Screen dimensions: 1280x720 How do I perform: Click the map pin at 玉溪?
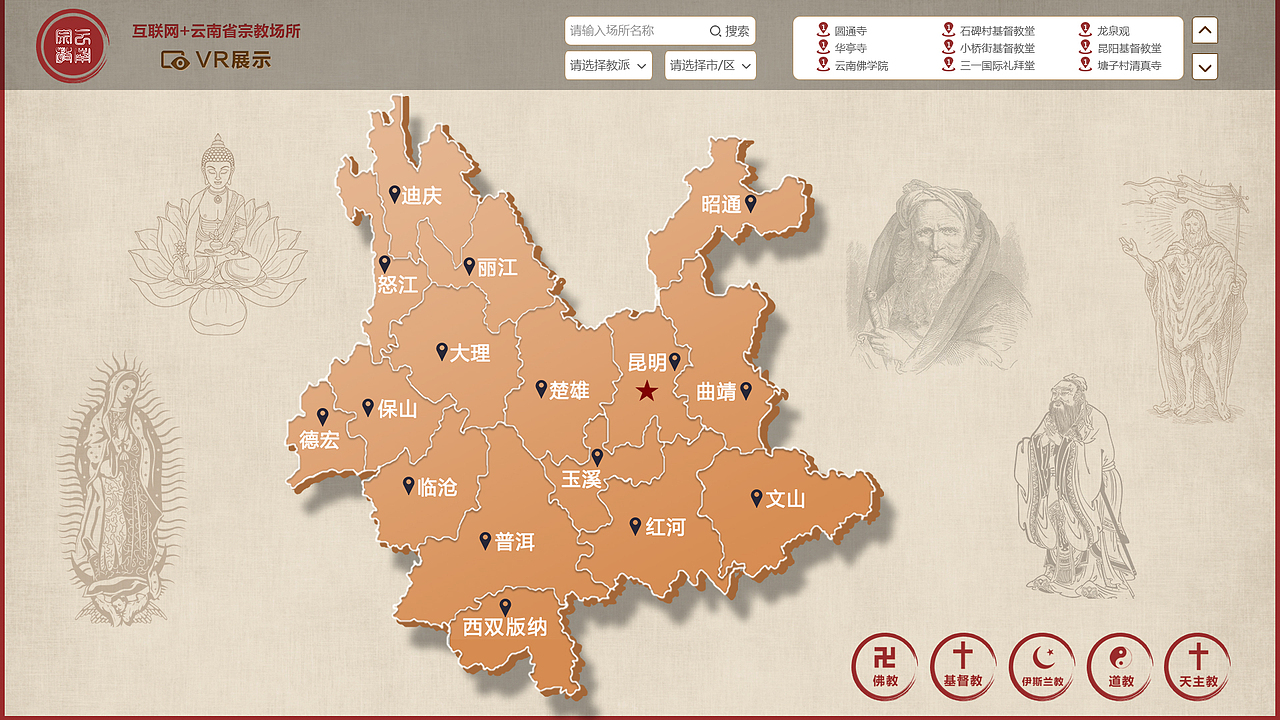coord(597,457)
